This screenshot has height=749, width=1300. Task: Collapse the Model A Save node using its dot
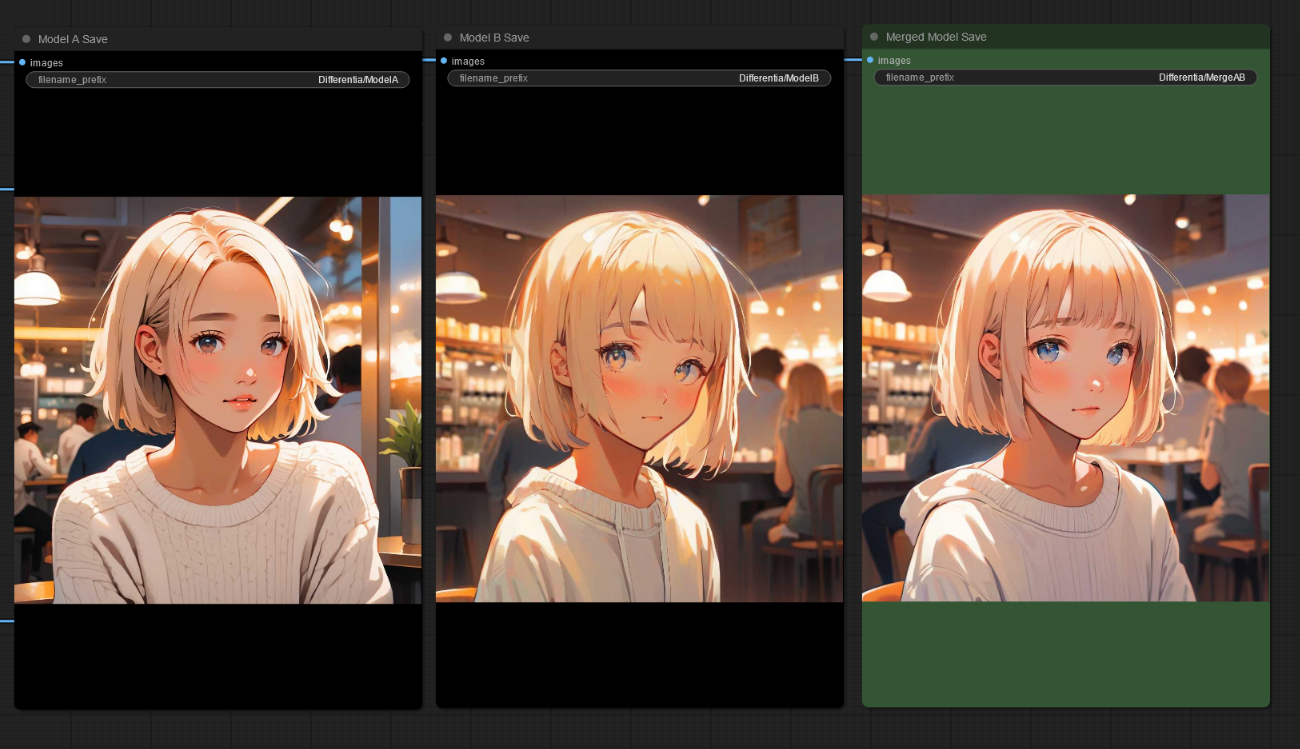26,39
